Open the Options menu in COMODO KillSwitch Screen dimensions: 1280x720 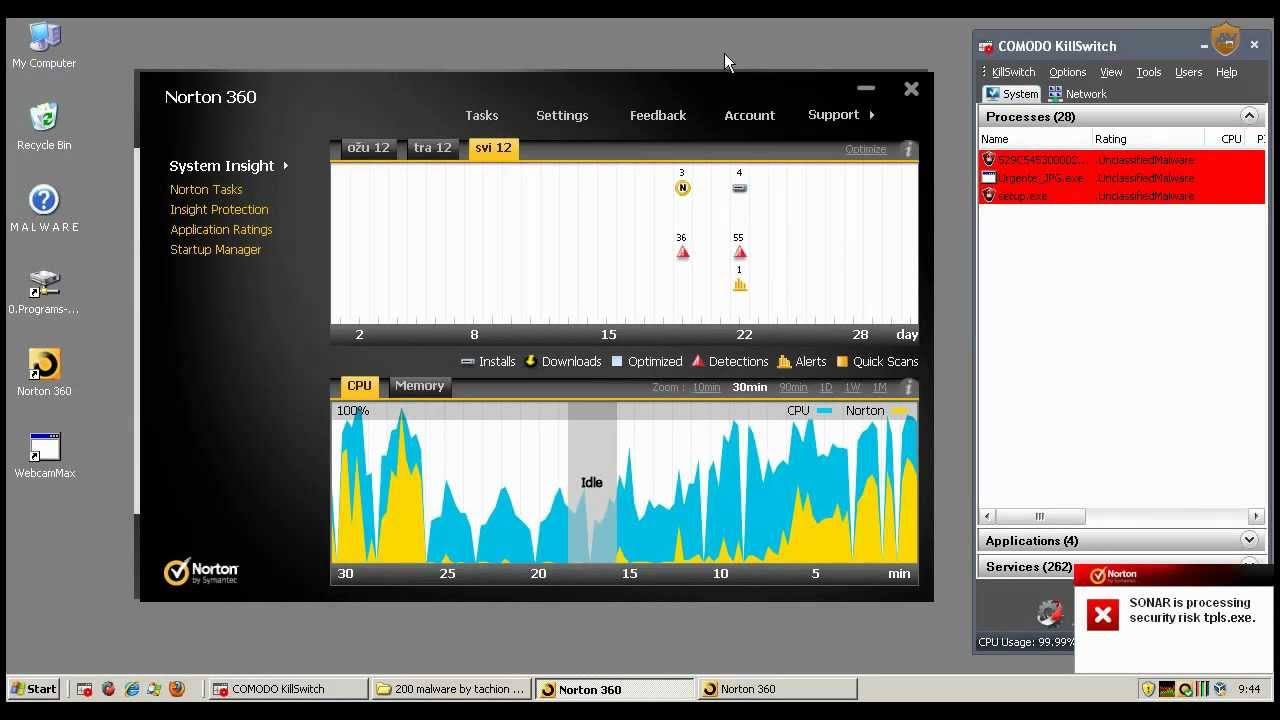tap(1067, 72)
